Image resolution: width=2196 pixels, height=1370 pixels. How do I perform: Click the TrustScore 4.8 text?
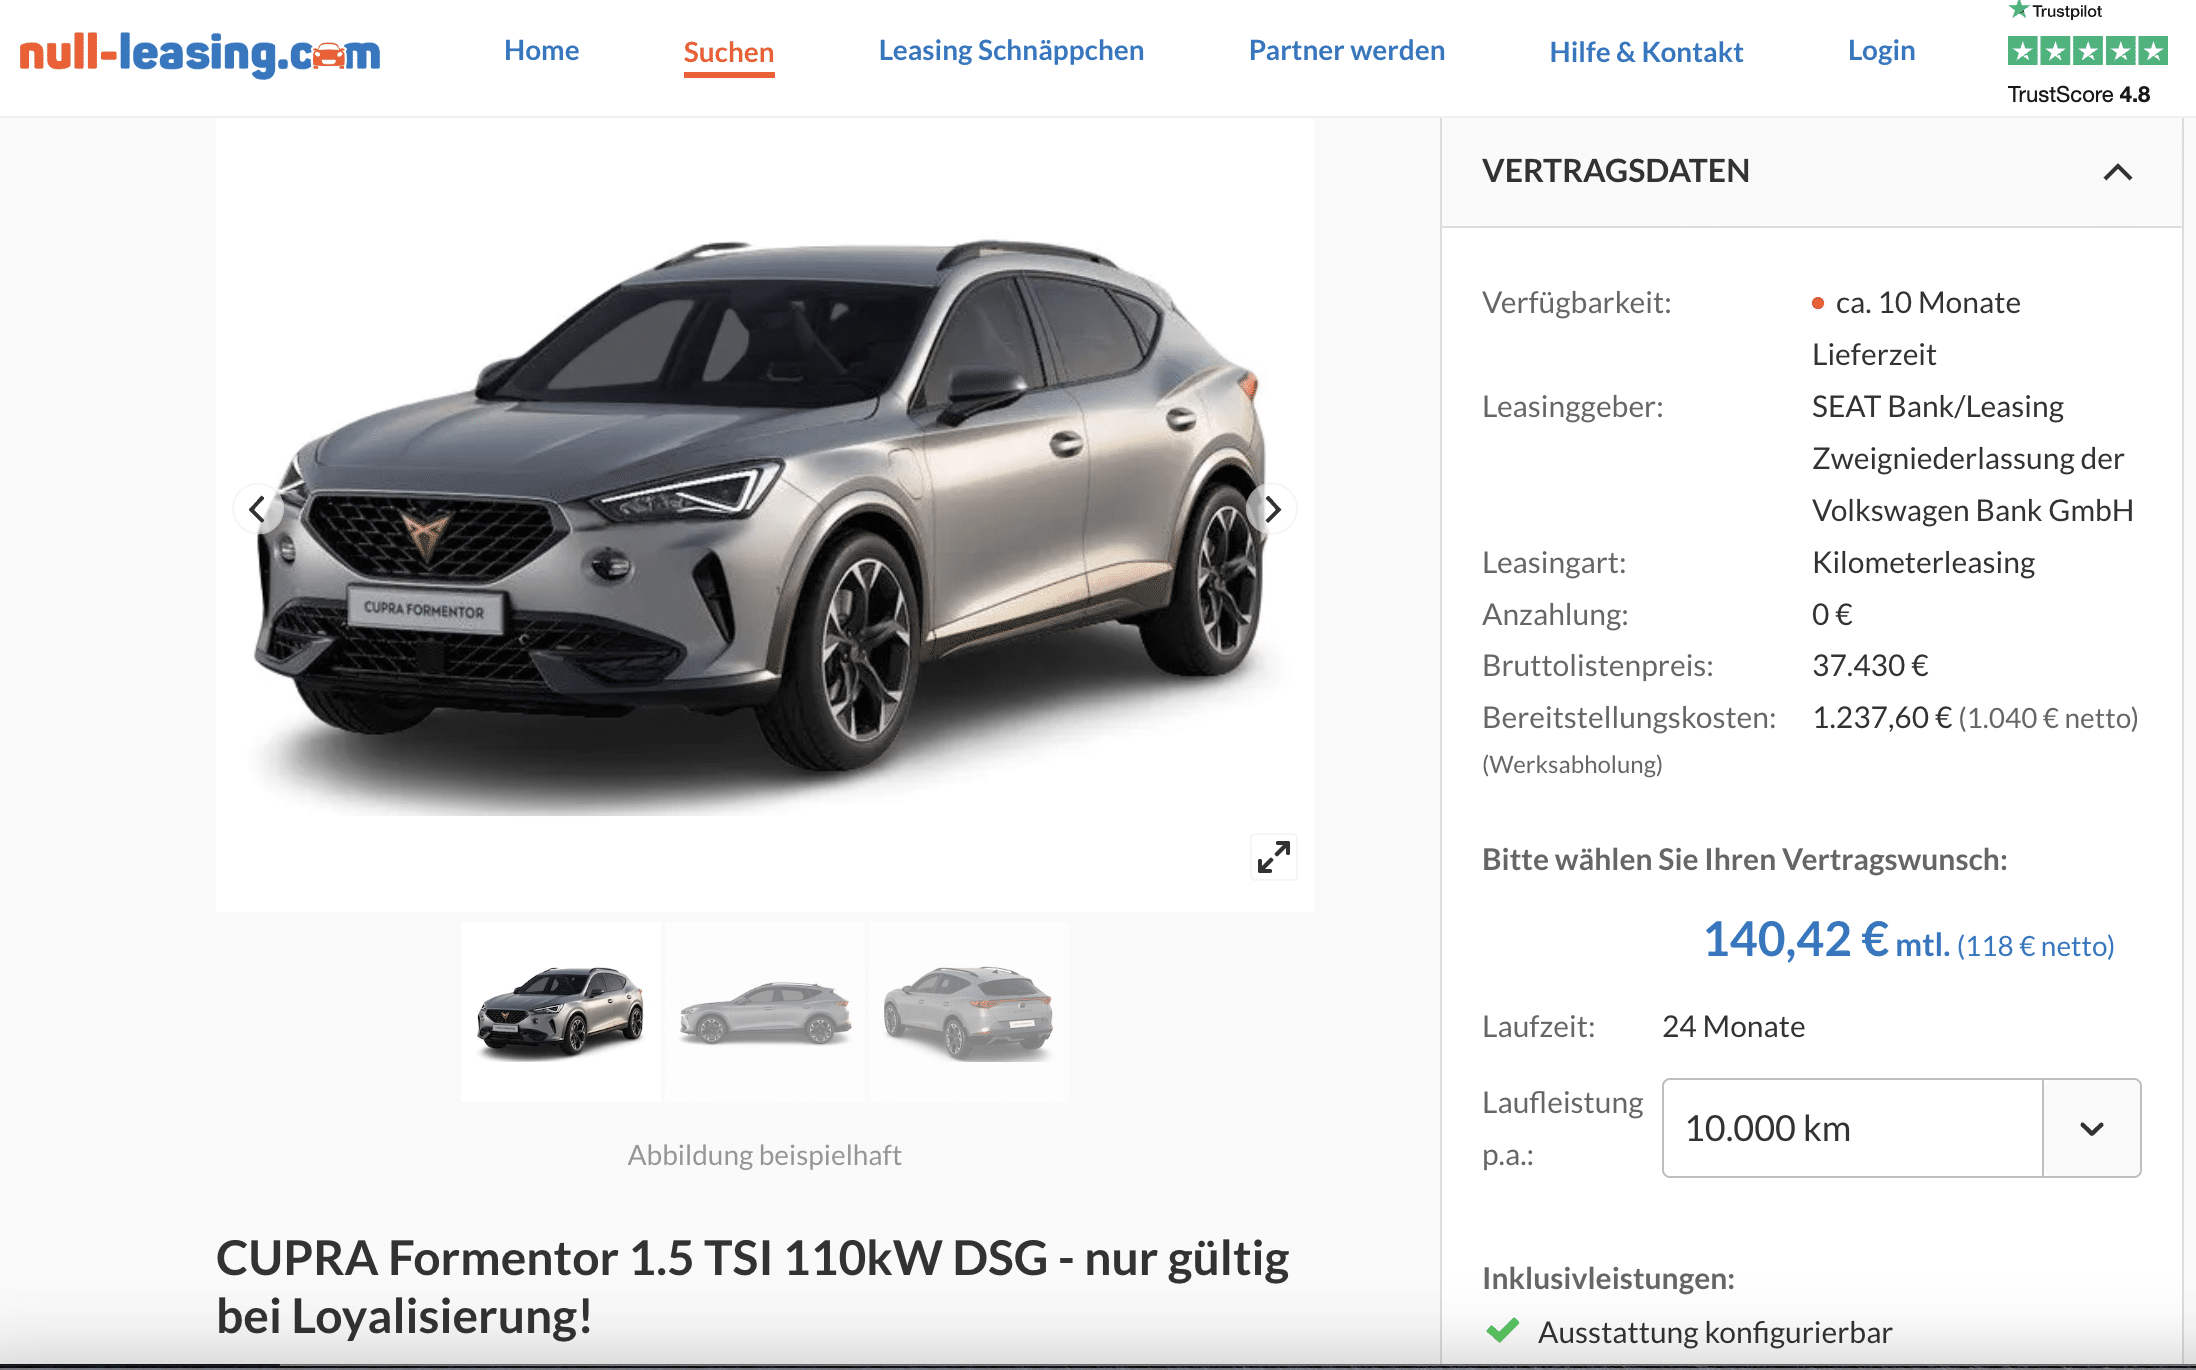point(2078,94)
